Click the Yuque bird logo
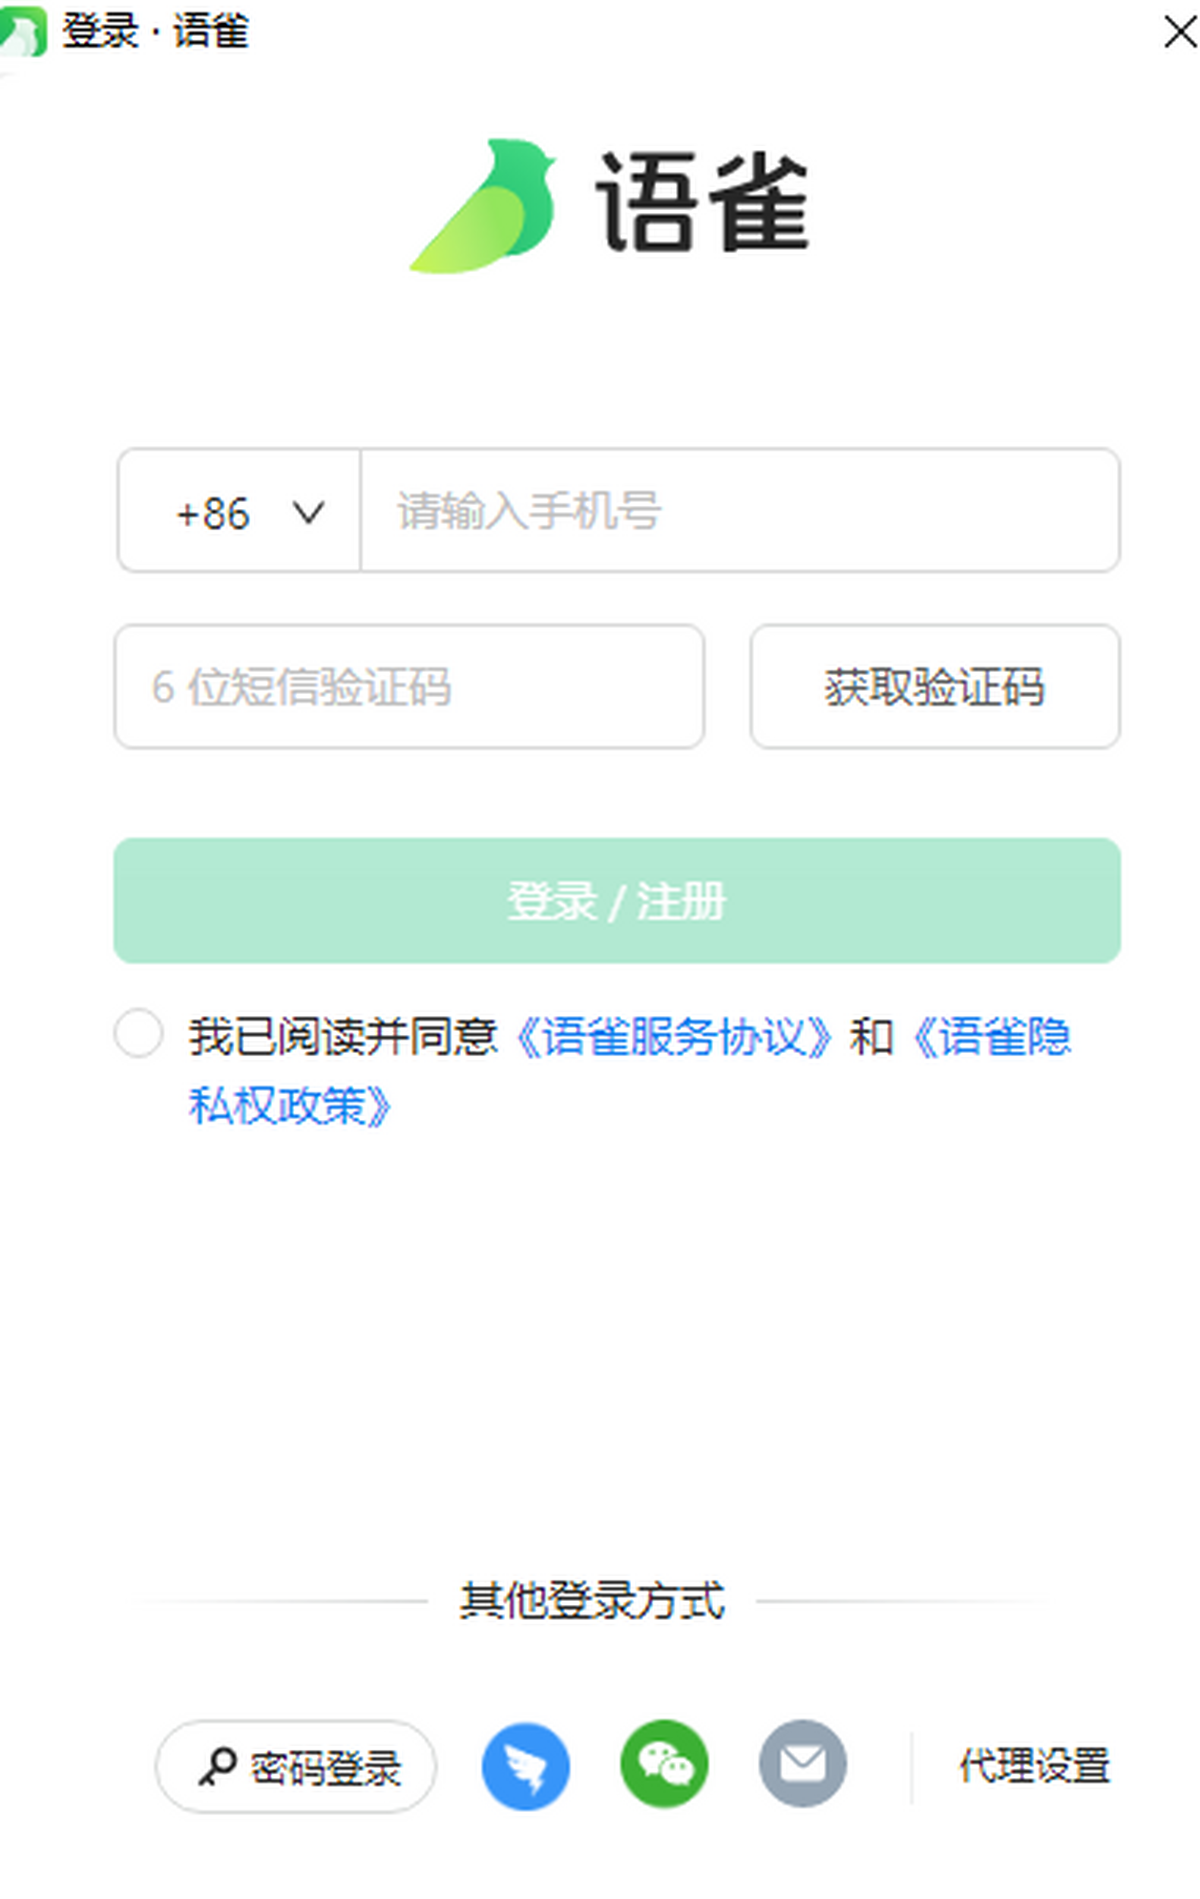 [490, 205]
